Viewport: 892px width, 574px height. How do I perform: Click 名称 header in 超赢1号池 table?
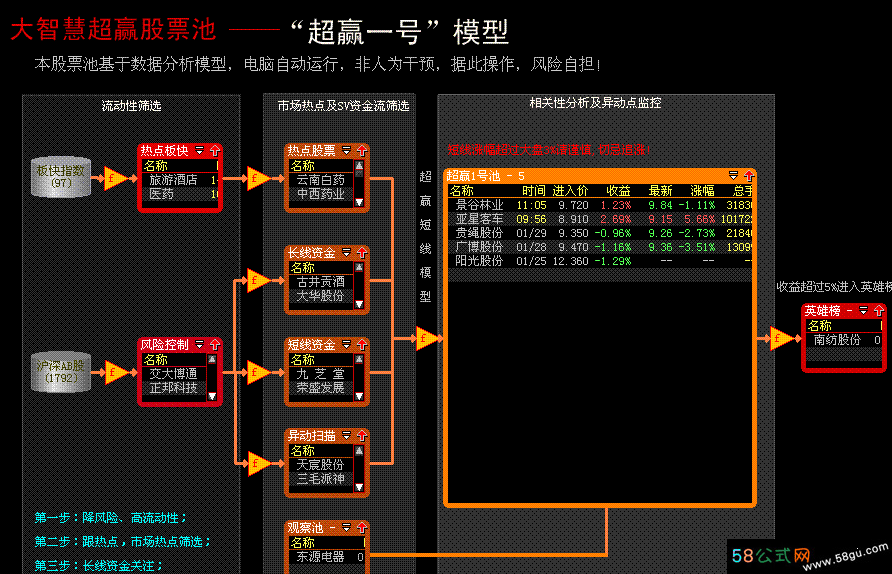coord(461,191)
